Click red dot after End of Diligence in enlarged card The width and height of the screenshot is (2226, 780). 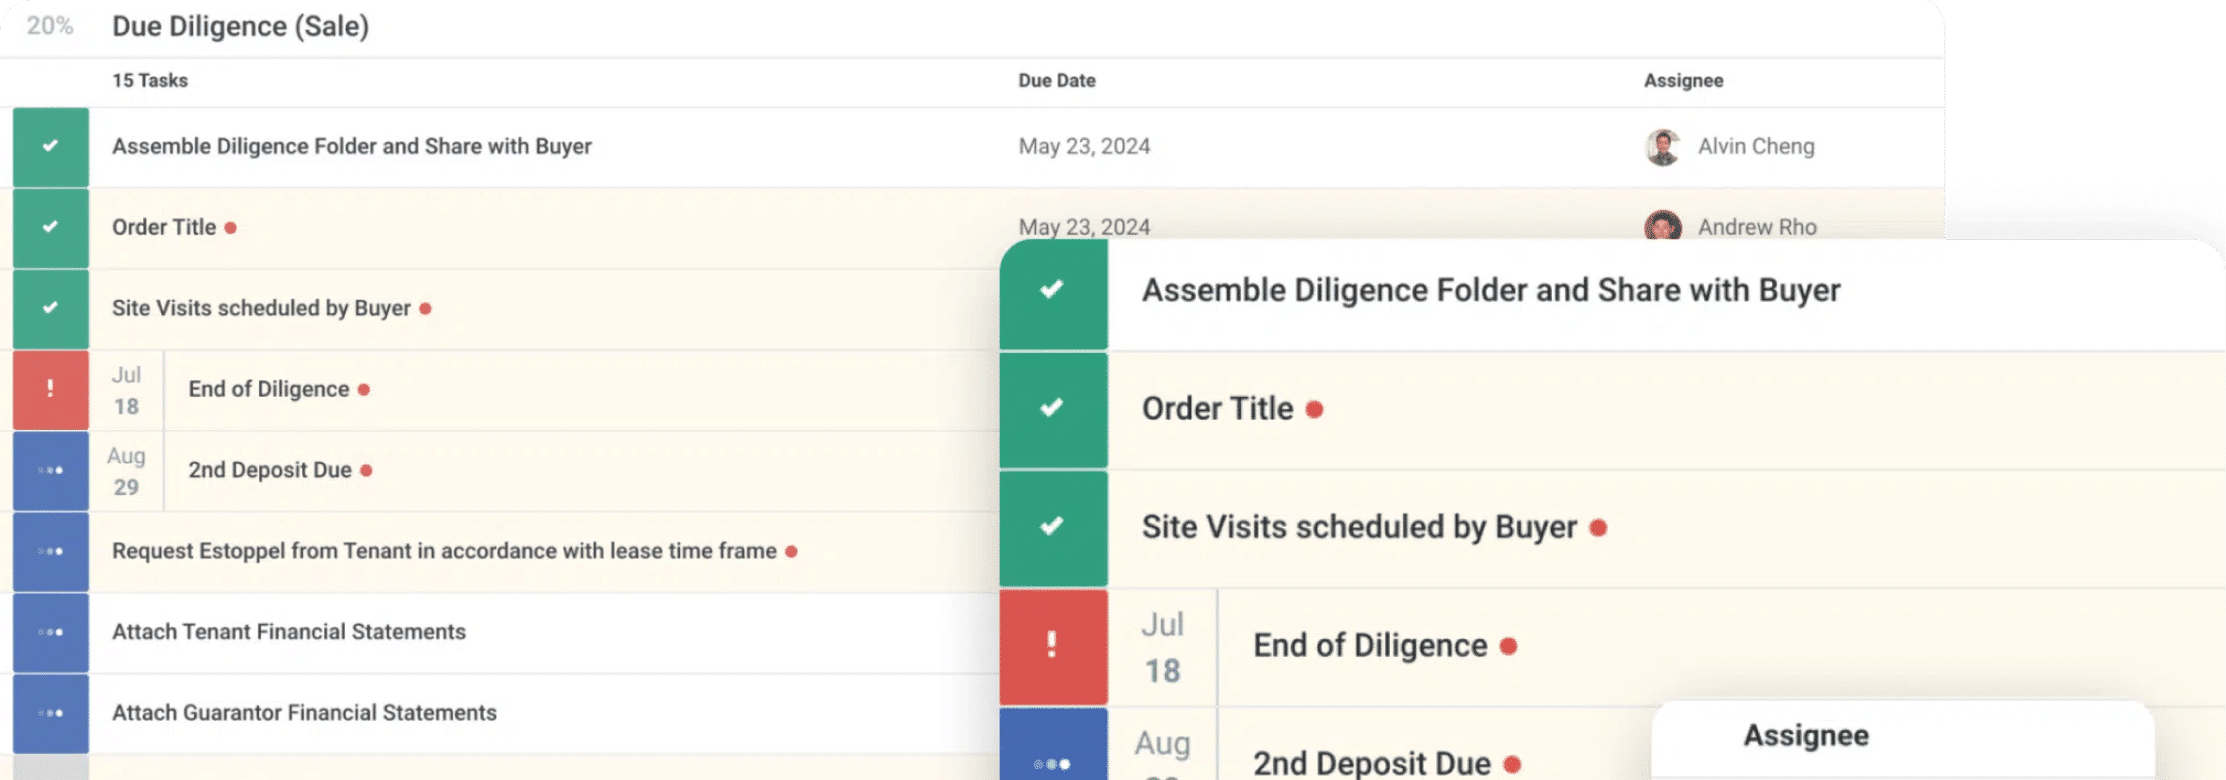pos(1509,647)
